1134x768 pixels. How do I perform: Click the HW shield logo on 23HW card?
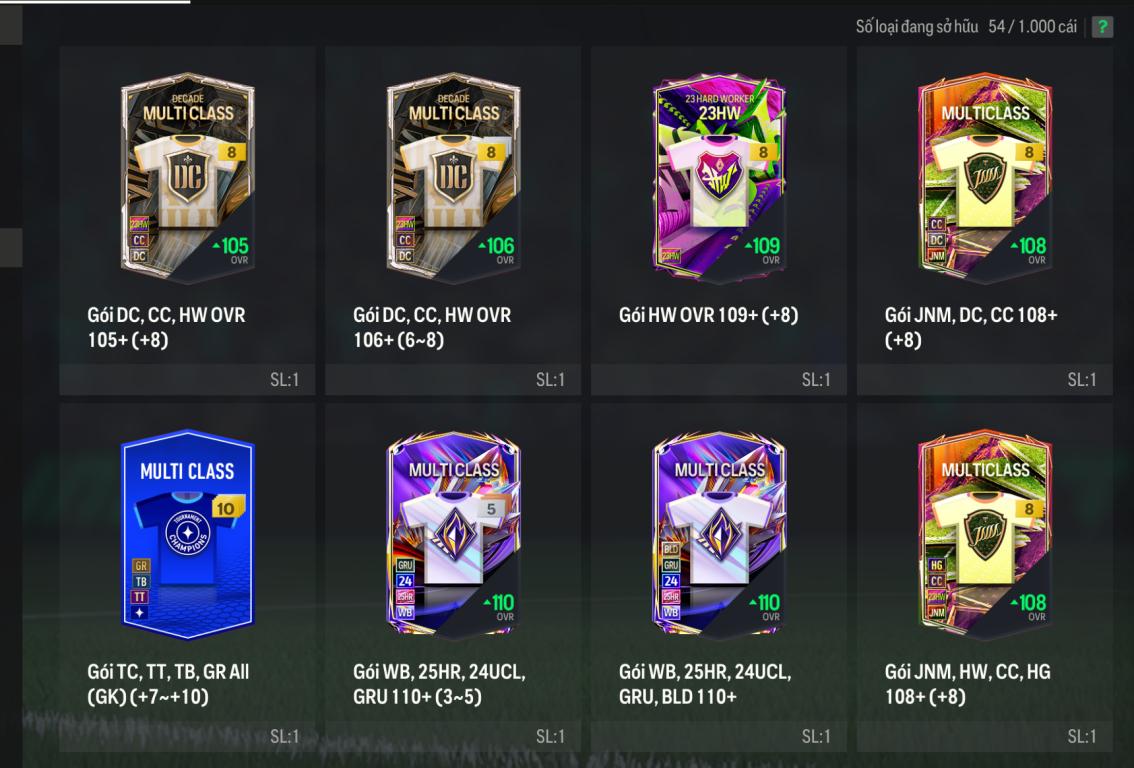point(718,176)
